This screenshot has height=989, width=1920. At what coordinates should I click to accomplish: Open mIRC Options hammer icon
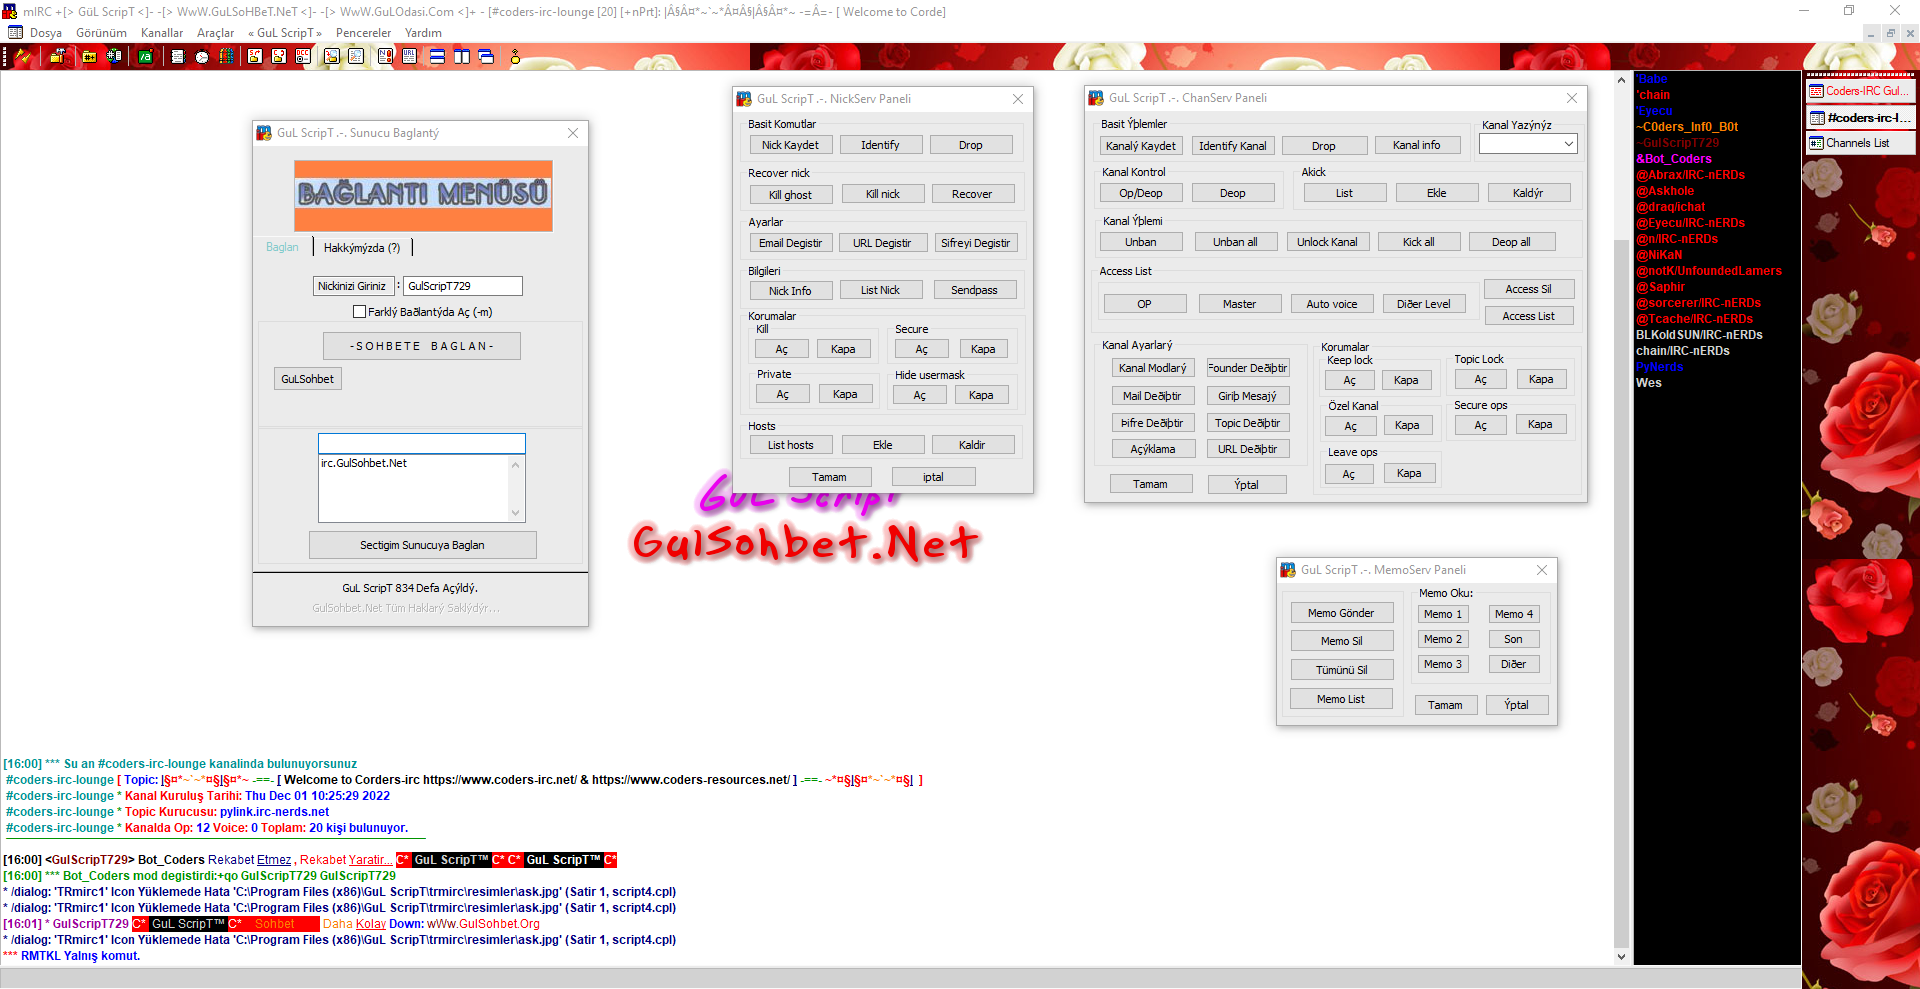tap(57, 57)
